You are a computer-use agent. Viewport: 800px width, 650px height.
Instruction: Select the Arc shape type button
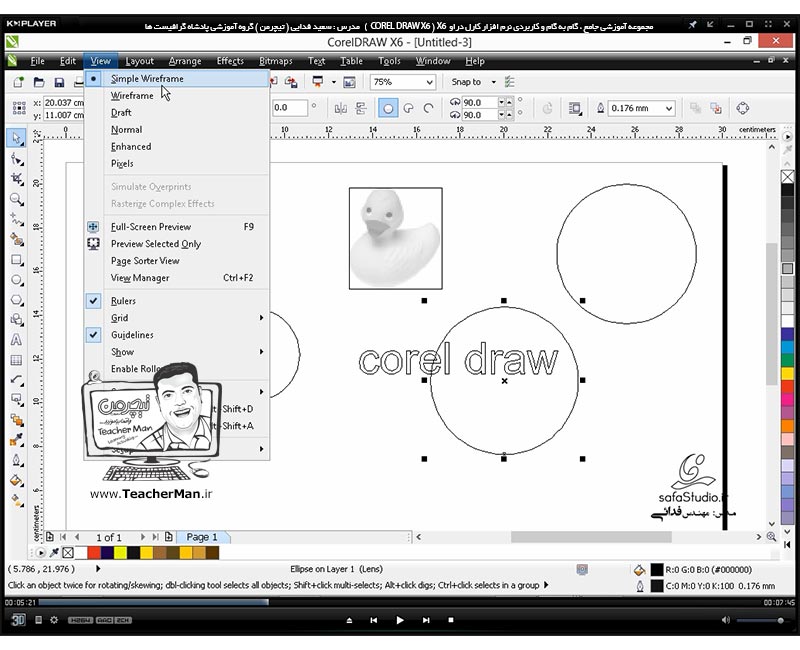click(x=428, y=108)
